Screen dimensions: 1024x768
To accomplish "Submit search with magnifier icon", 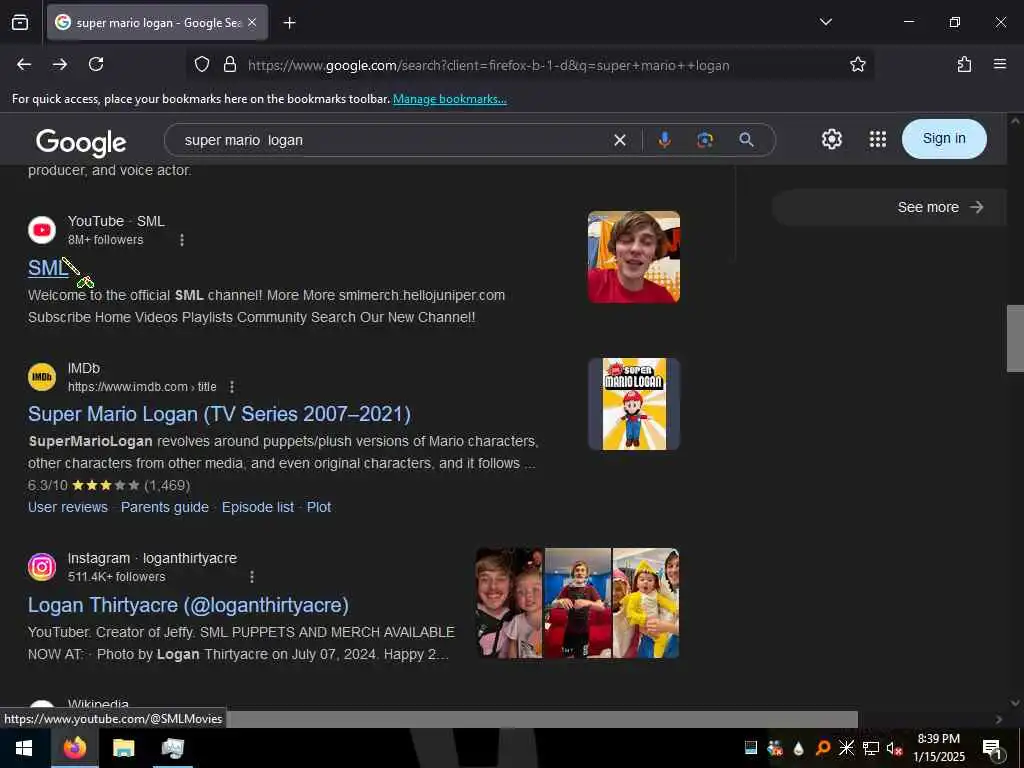I will tap(746, 140).
